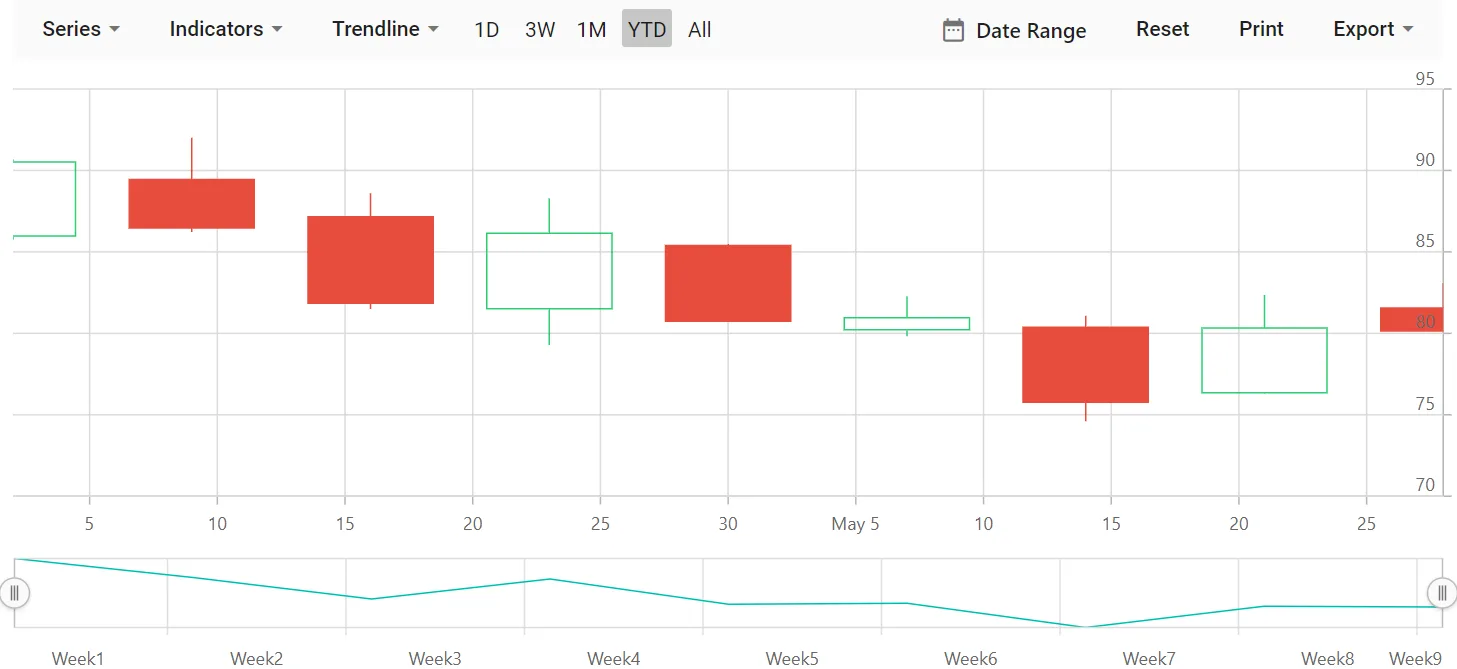This screenshot has width=1457, height=669.
Task: Click the thin green candle near May 7
Action: coord(907,323)
